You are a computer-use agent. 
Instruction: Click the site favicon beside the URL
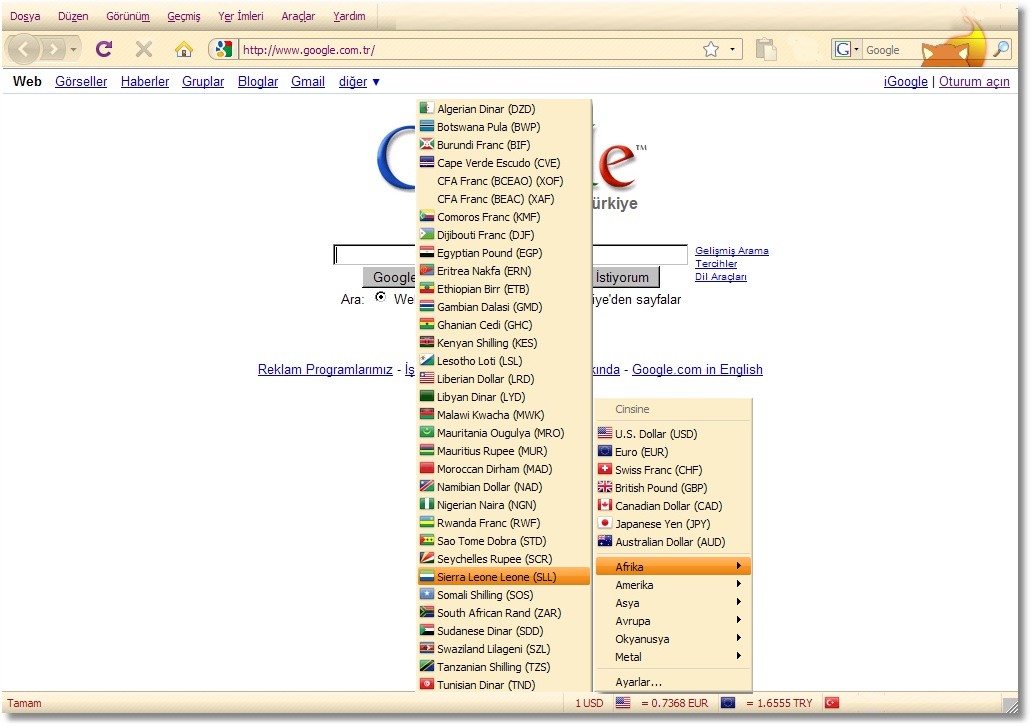pos(224,49)
